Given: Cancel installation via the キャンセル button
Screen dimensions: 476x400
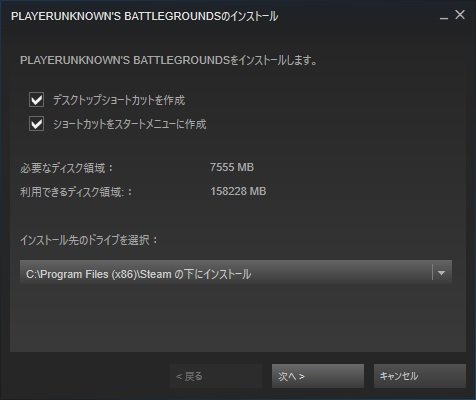Looking at the screenshot, I should click(x=420, y=376).
